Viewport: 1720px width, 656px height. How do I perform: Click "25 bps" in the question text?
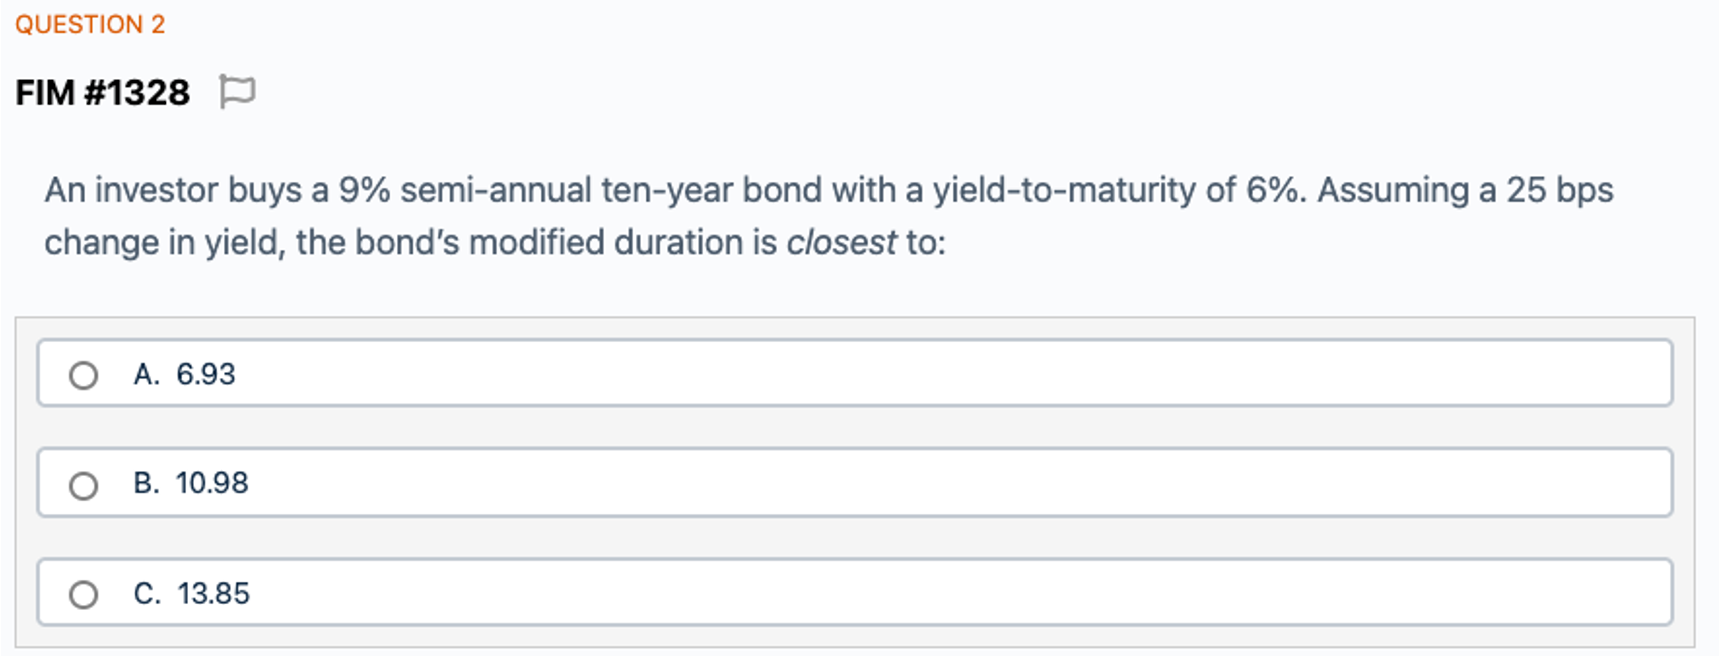1559,190
